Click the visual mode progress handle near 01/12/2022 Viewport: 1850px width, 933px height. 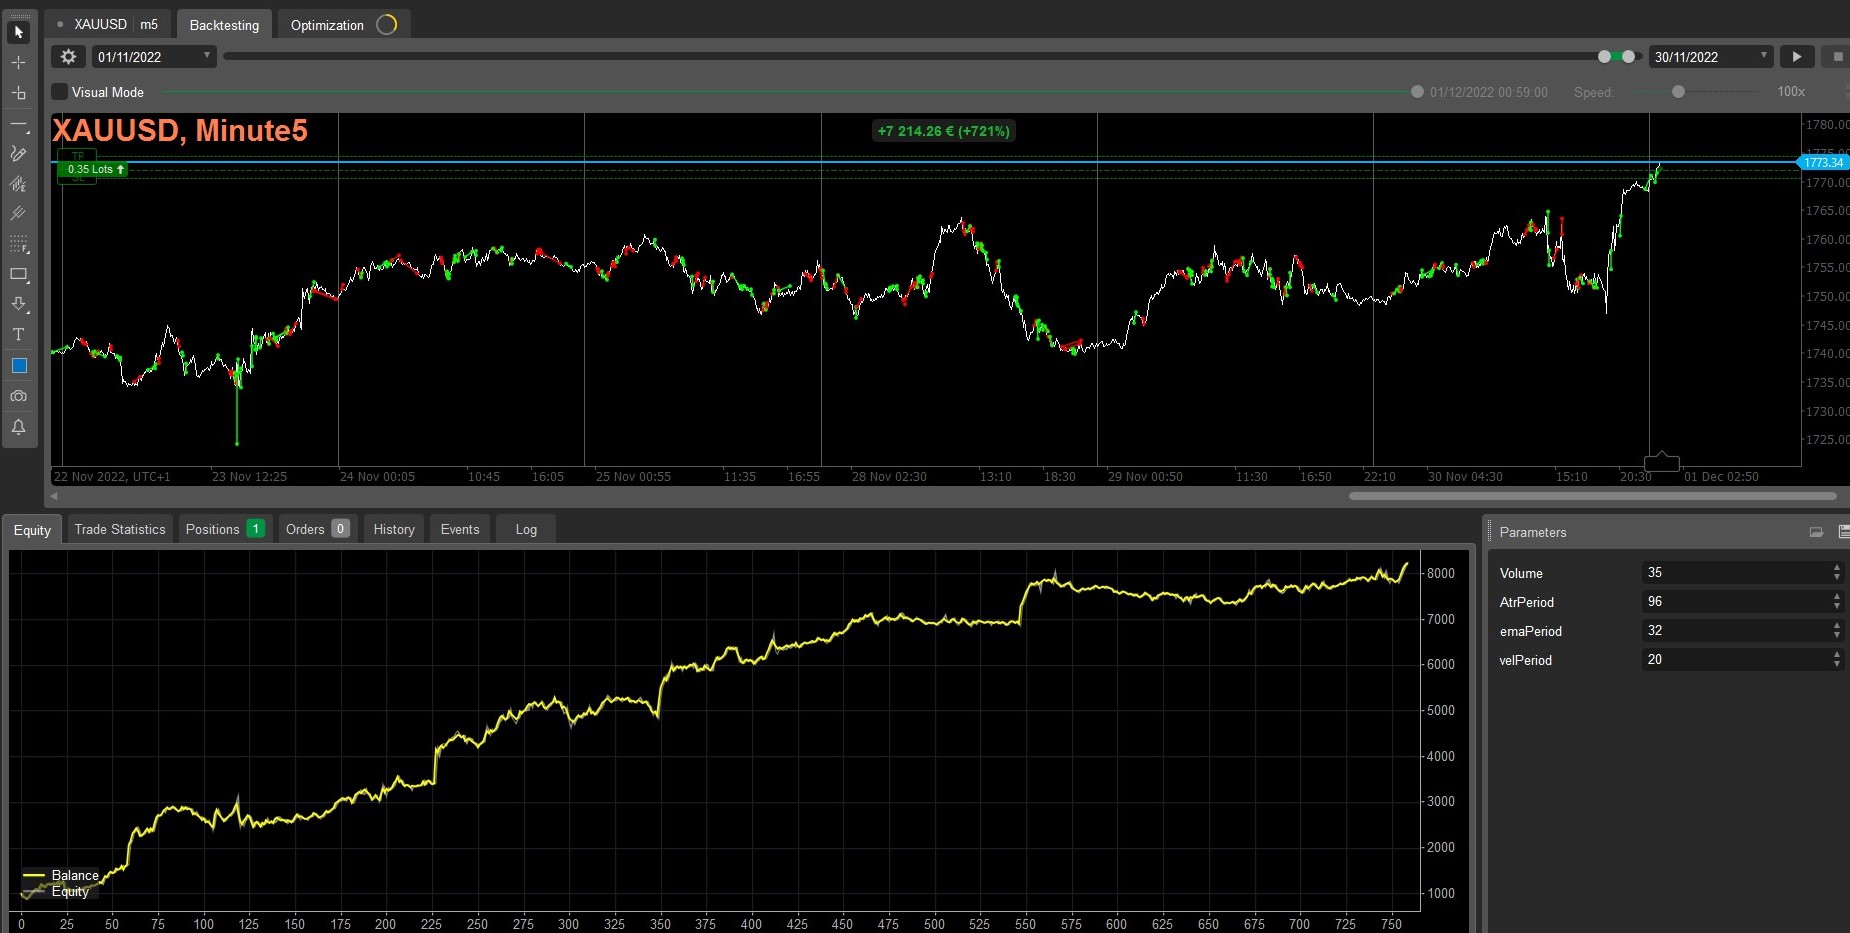pyautogui.click(x=1417, y=92)
